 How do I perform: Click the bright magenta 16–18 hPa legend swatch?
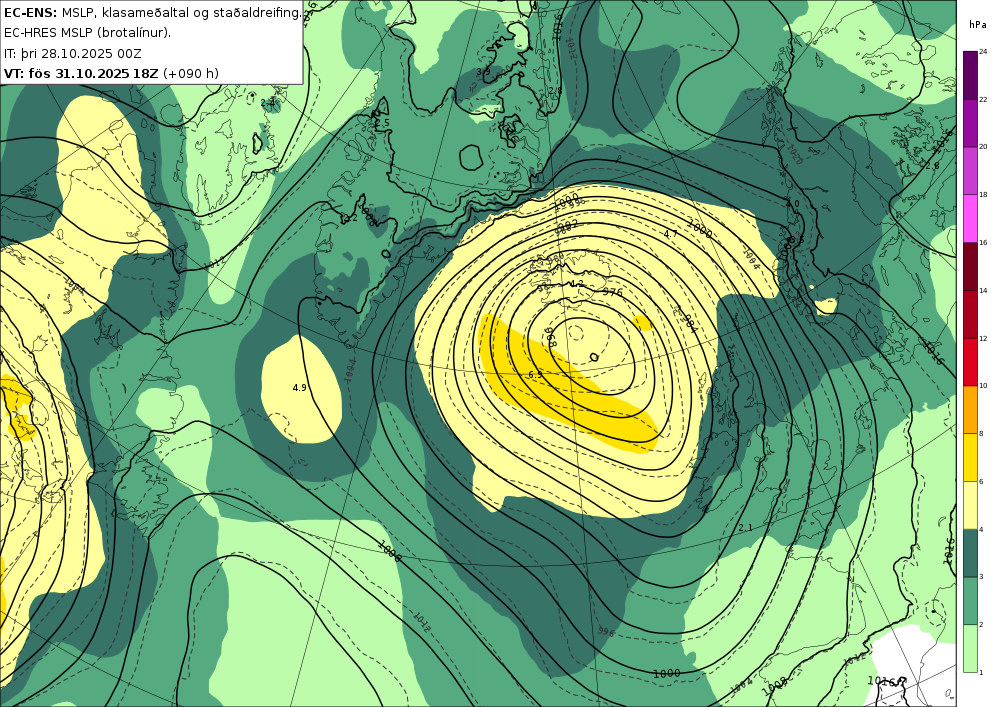(x=970, y=219)
